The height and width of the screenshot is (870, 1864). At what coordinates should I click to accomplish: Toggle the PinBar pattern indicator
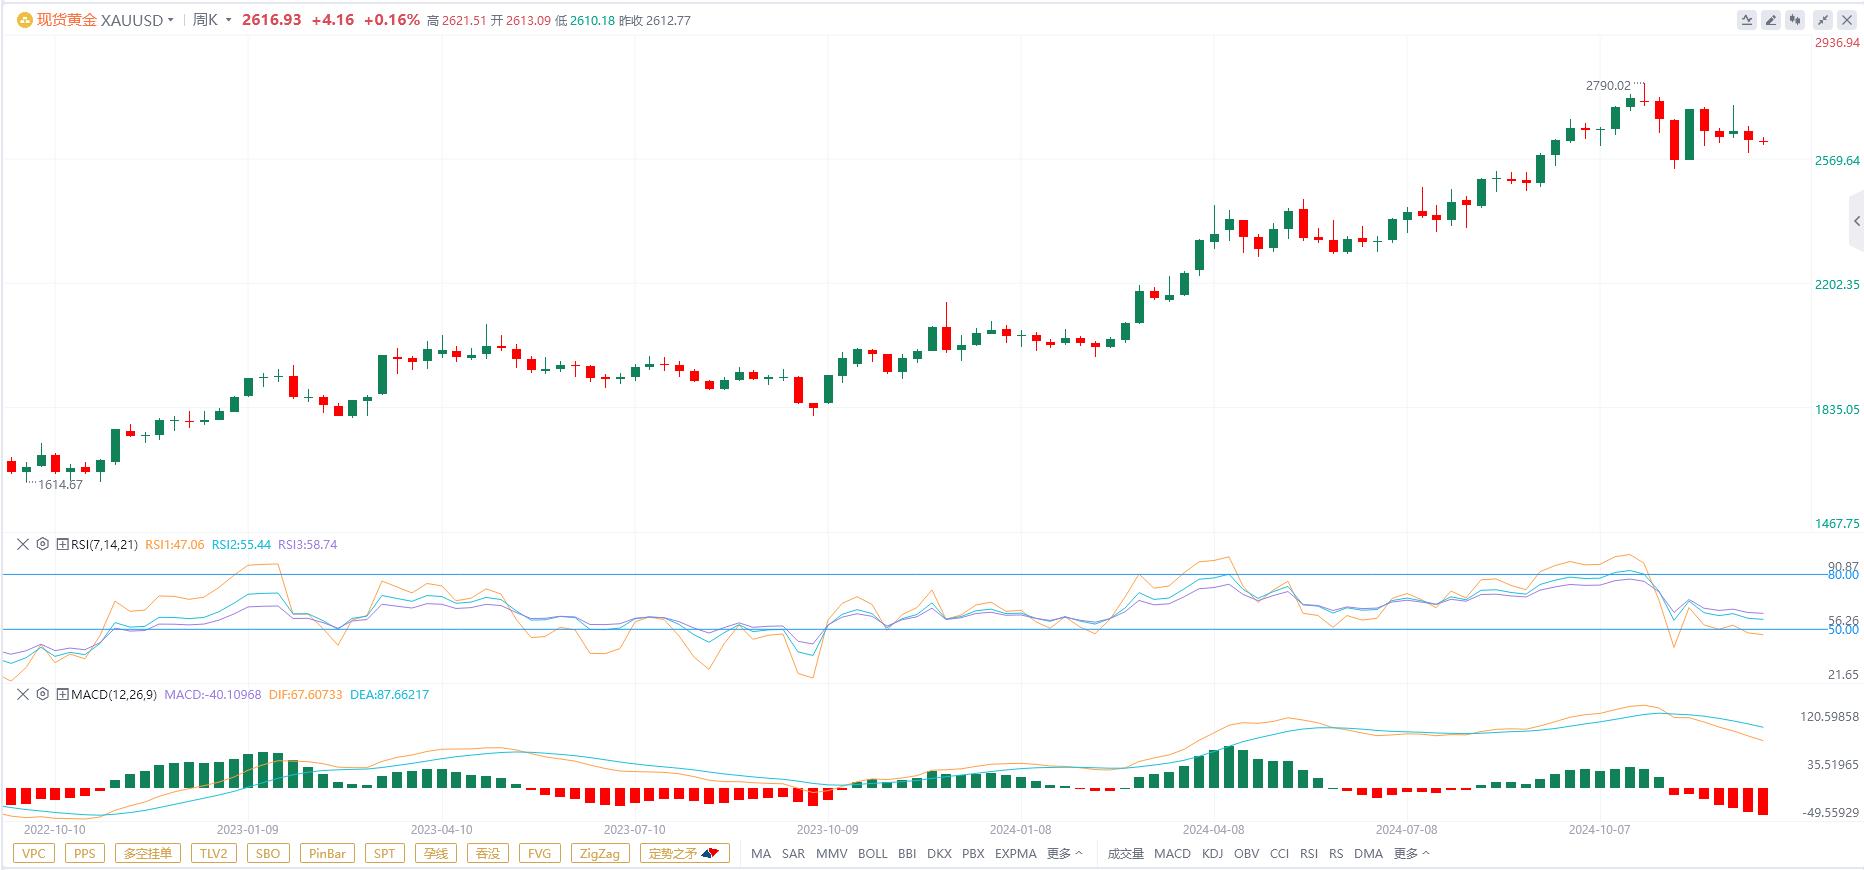click(327, 853)
